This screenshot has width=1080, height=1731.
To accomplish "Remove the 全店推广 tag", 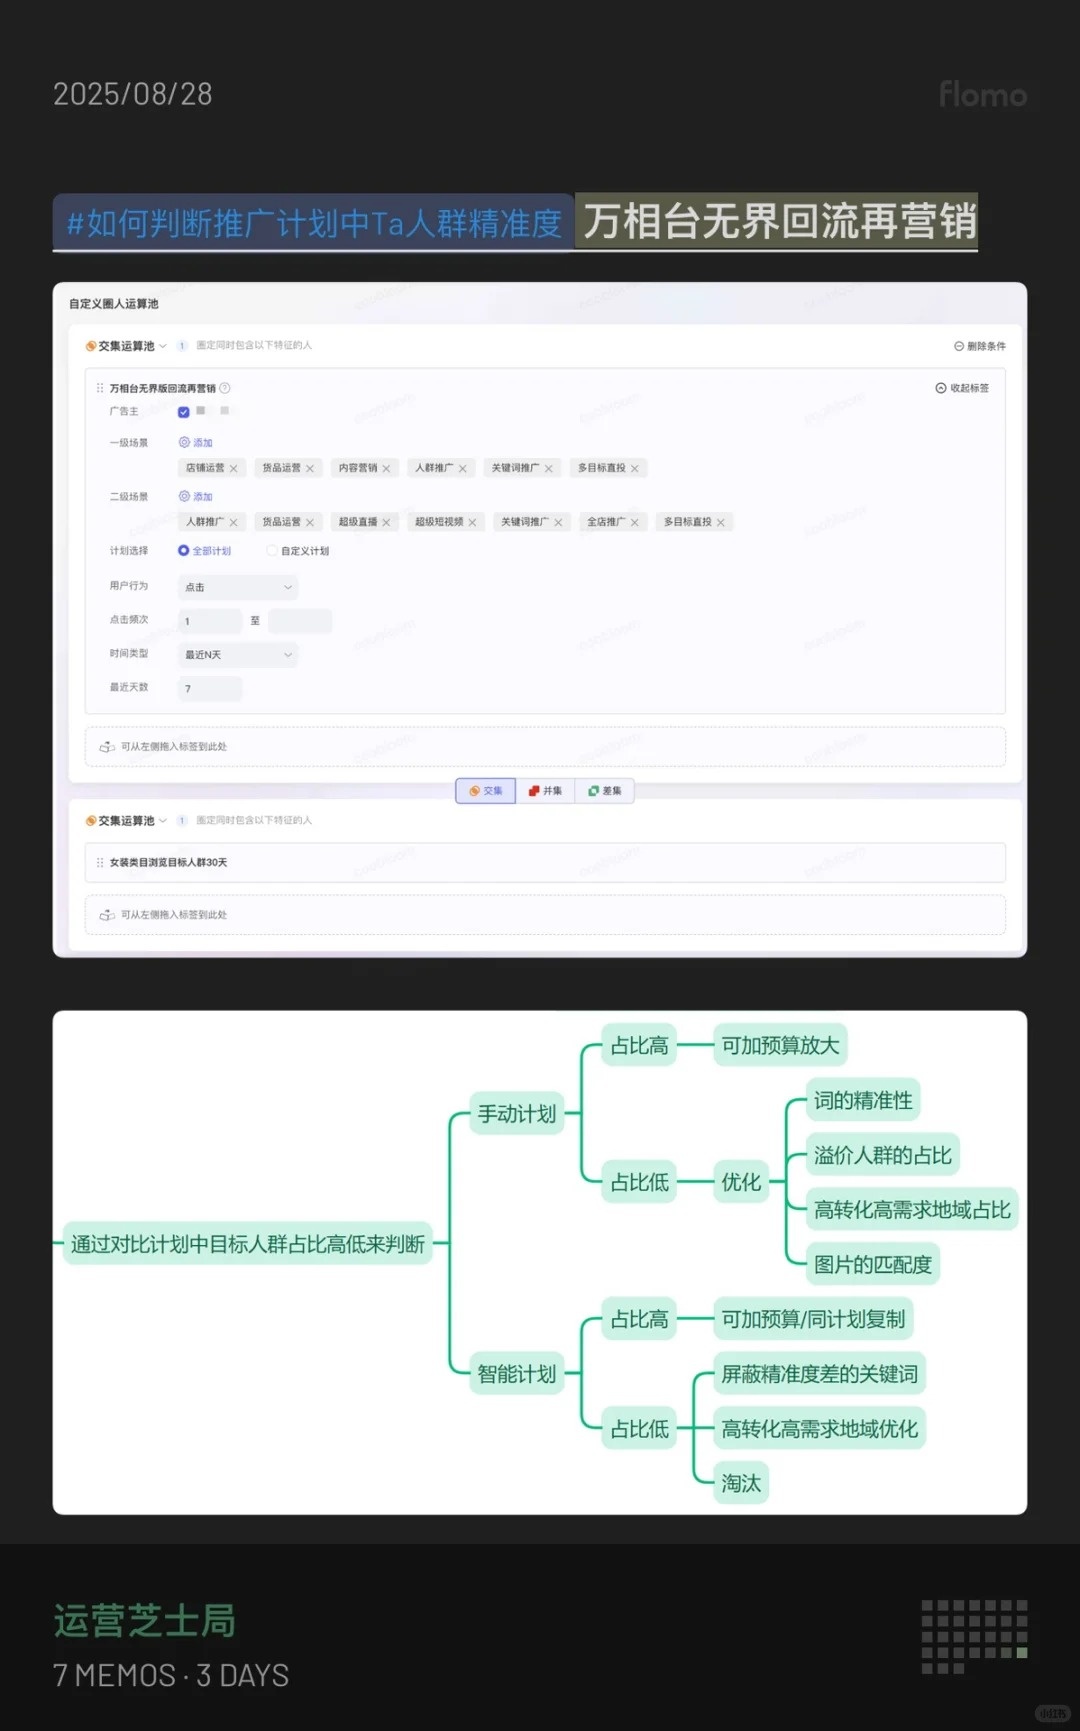I will [x=635, y=522].
